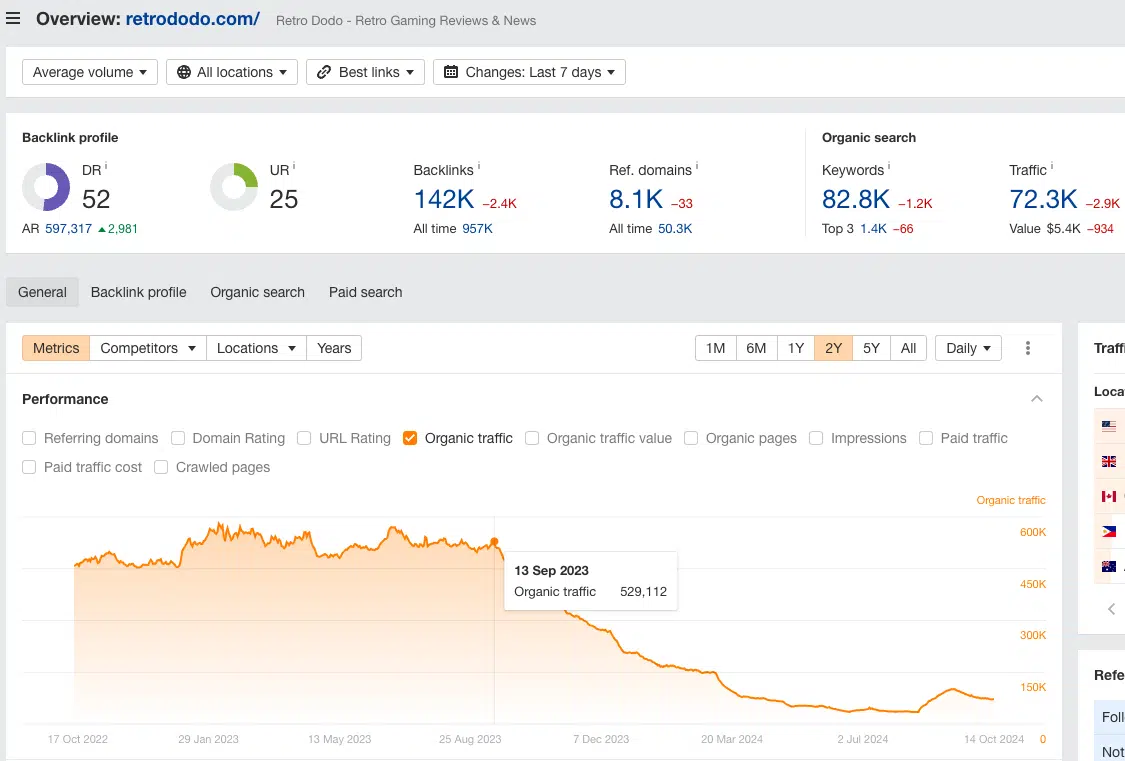
Task: Open the Average volume dropdown
Action: click(x=89, y=71)
